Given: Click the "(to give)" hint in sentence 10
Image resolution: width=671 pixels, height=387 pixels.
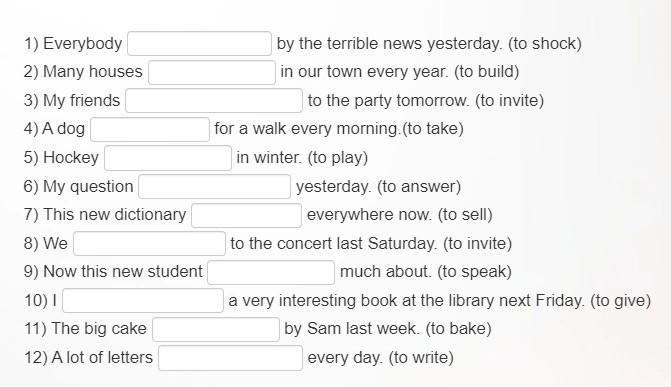Looking at the screenshot, I should [621, 301].
